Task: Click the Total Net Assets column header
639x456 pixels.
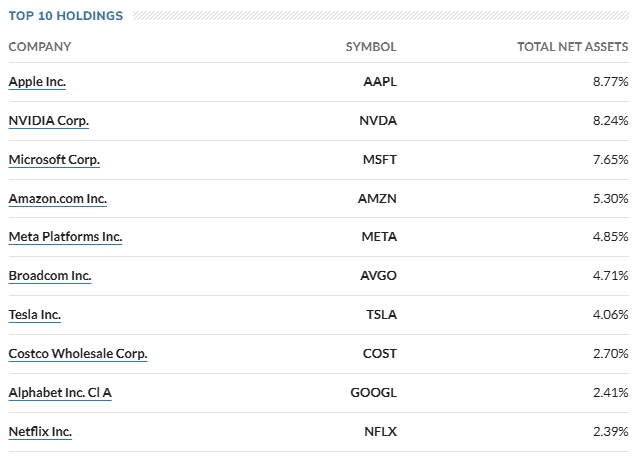Action: tap(573, 47)
